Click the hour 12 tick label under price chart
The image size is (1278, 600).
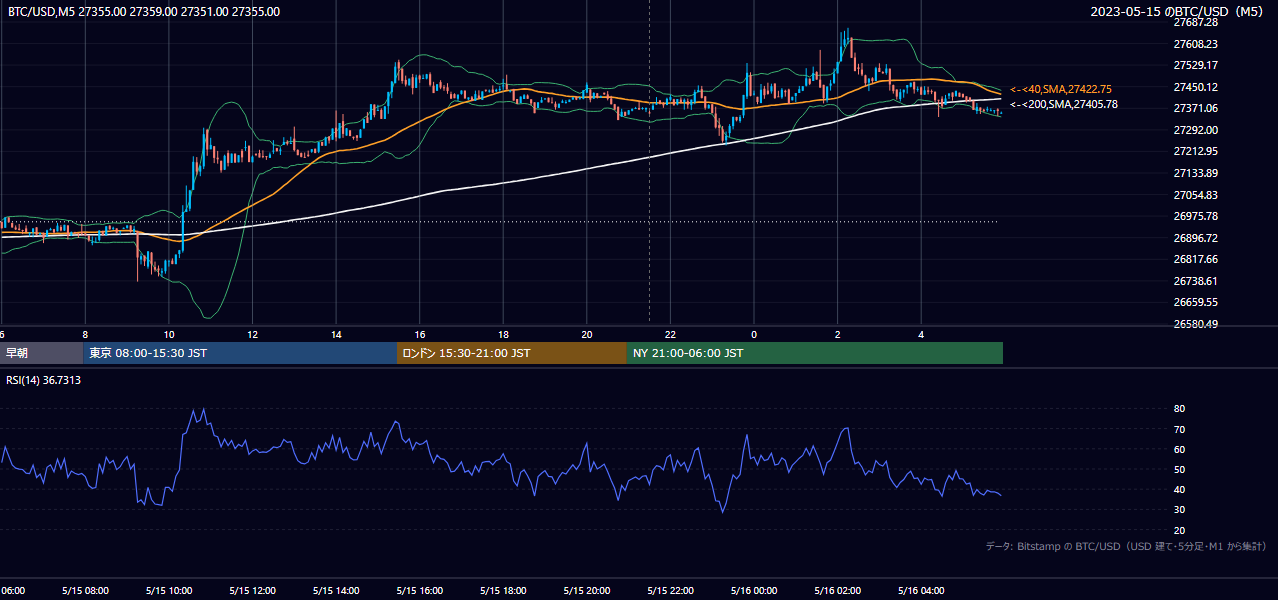click(252, 334)
